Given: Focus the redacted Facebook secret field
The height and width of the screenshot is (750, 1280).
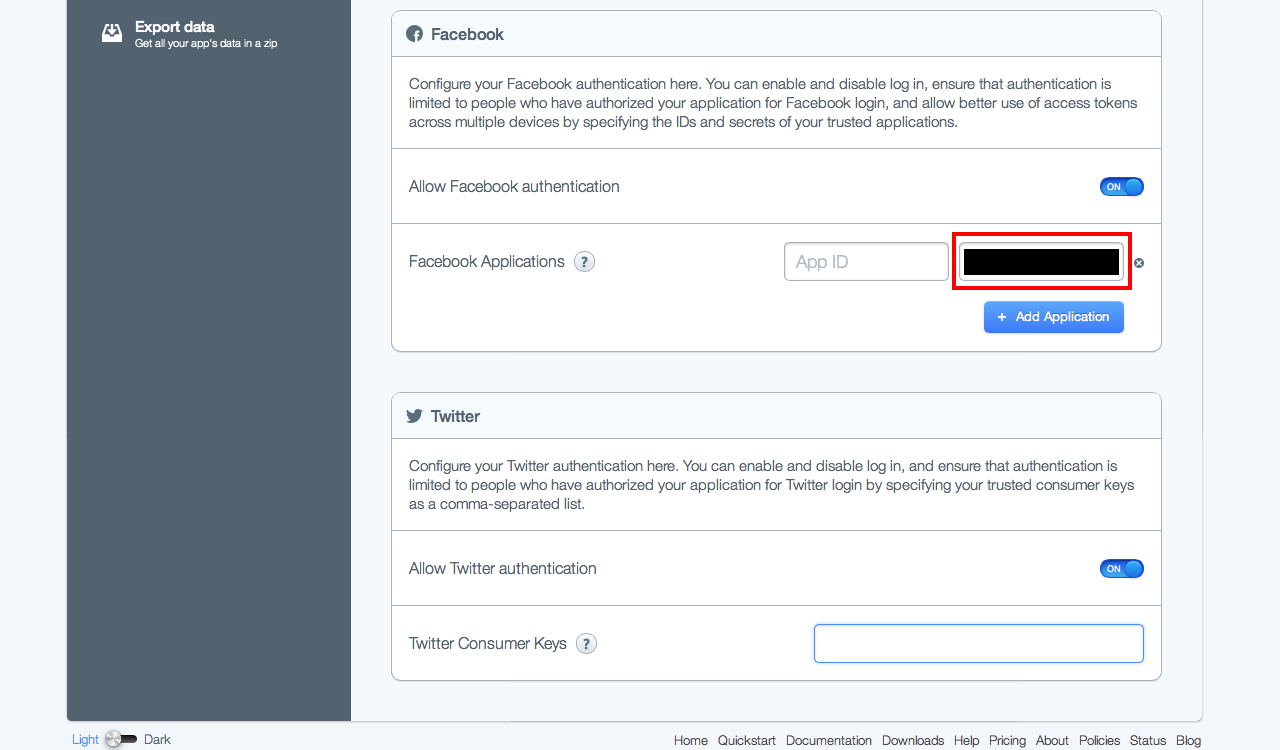Looking at the screenshot, I should pyautogui.click(x=1041, y=262).
